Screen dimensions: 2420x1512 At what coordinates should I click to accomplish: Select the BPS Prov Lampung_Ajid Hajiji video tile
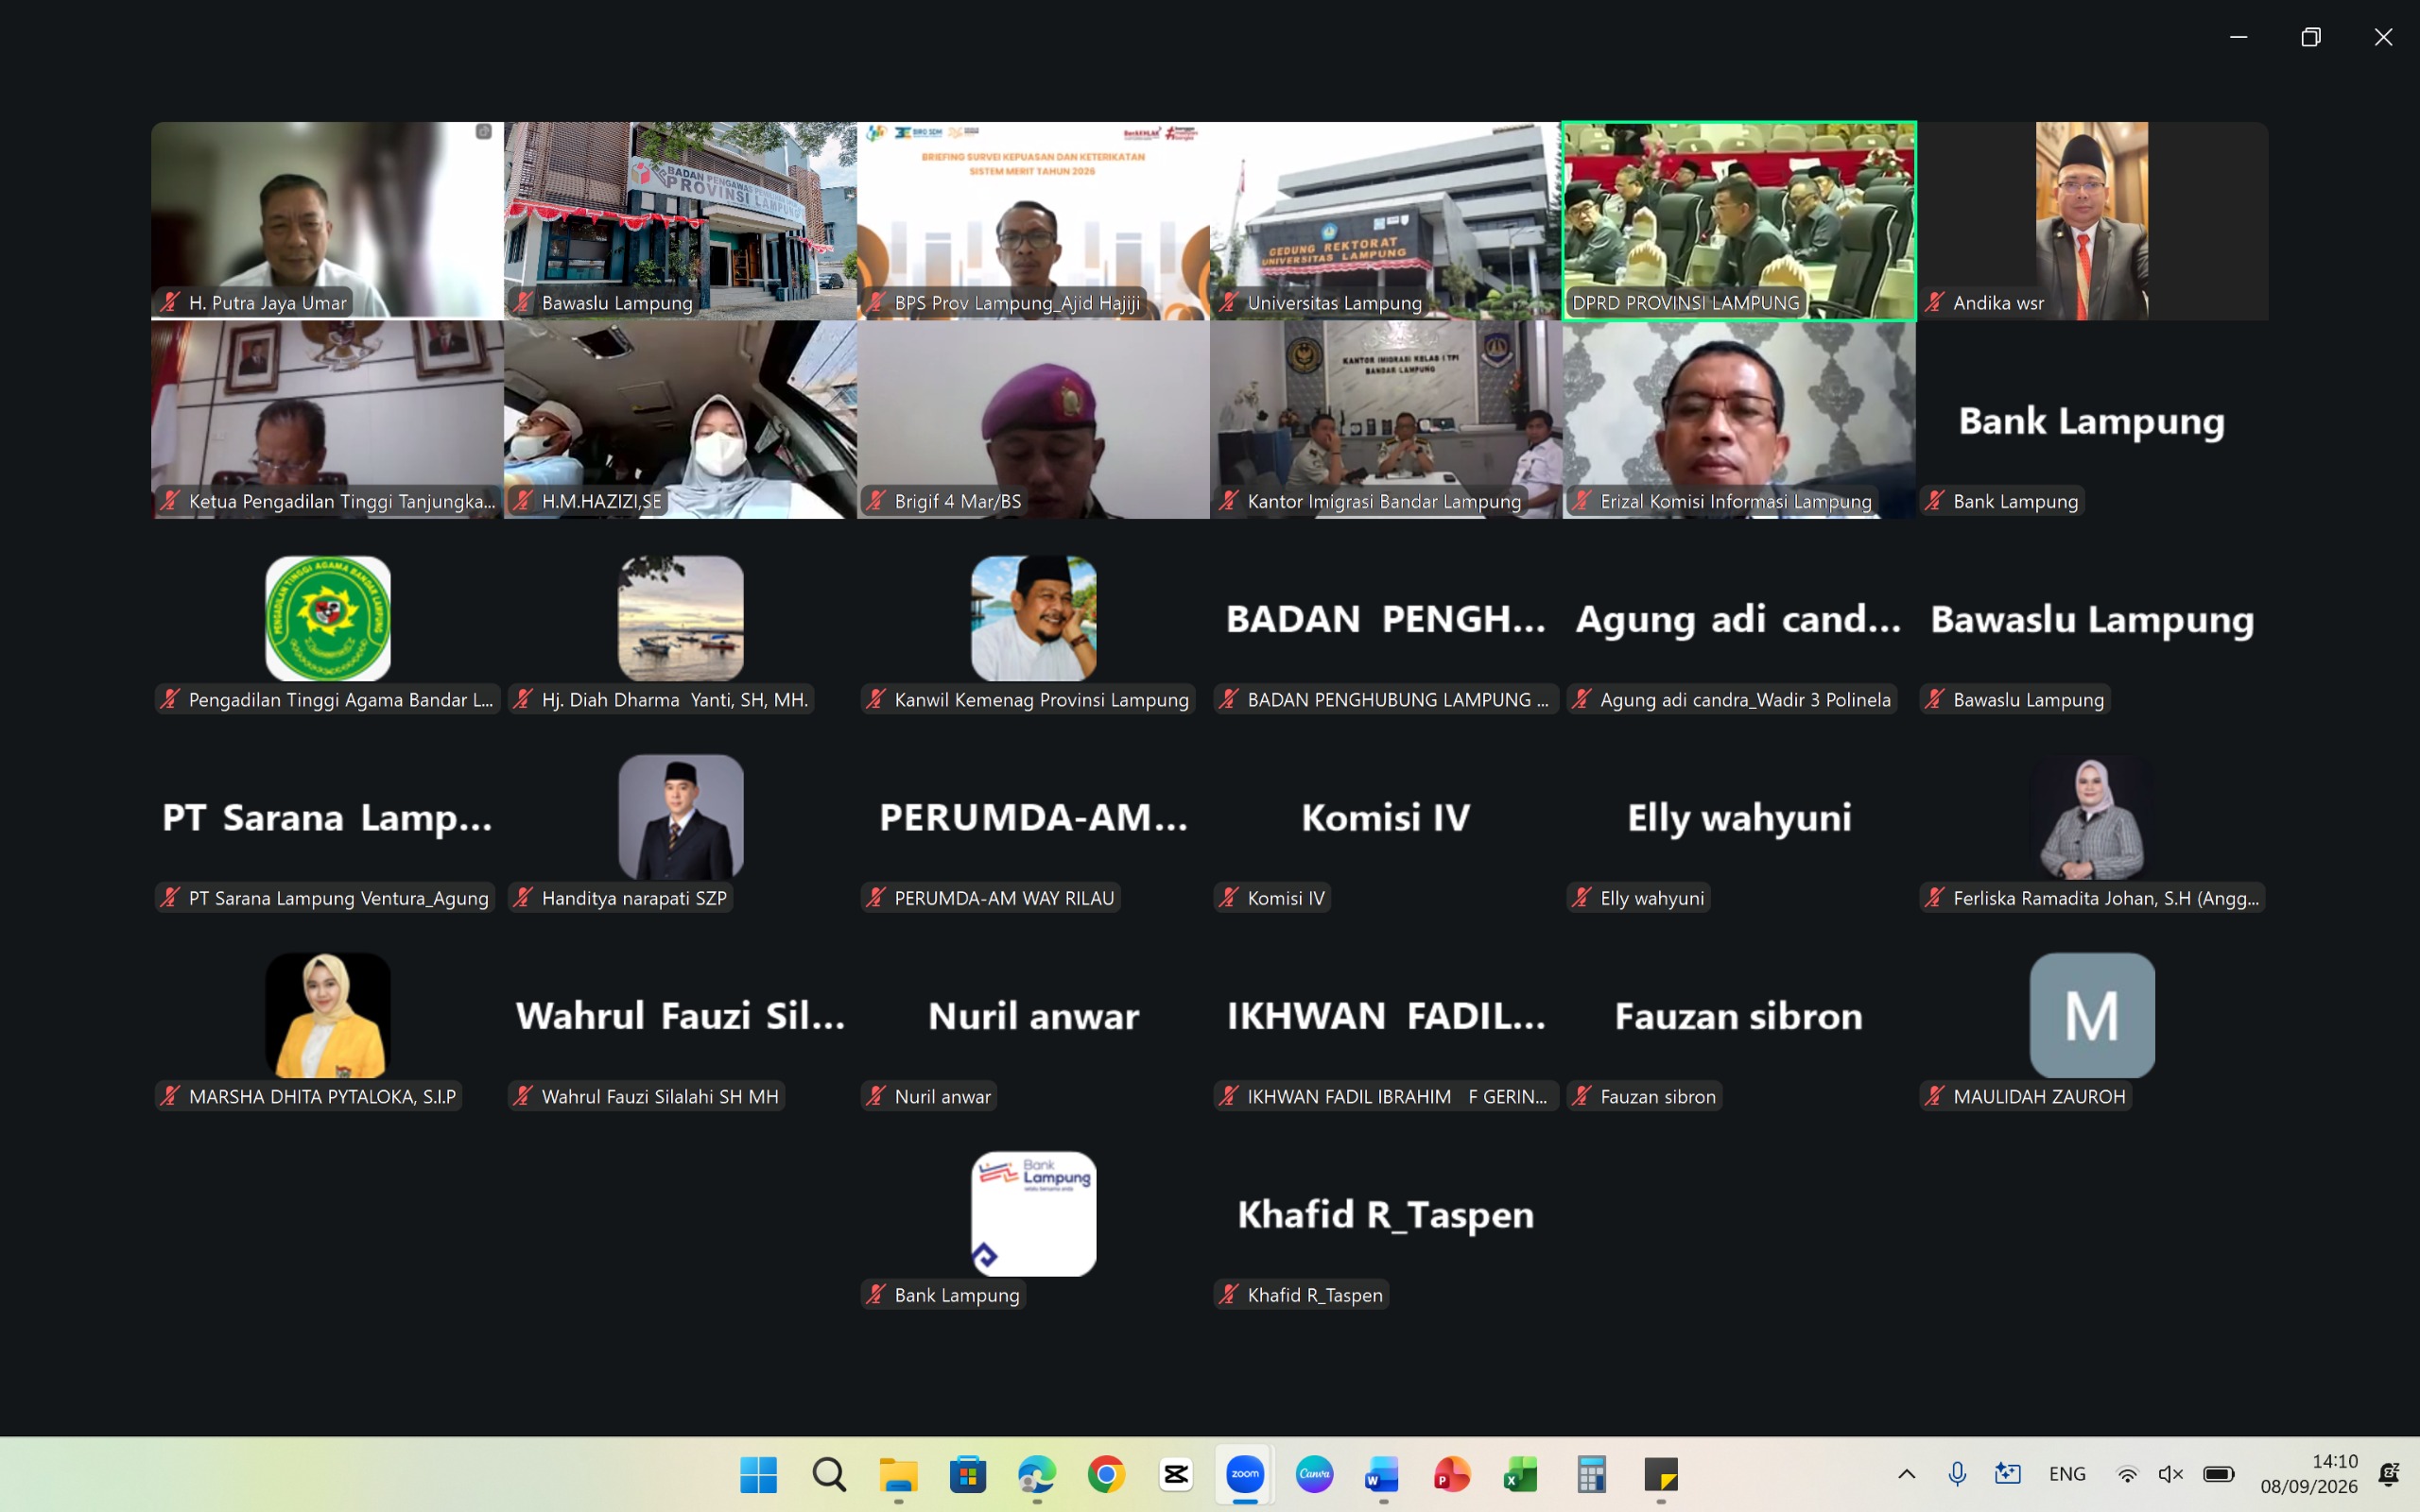click(x=1034, y=221)
